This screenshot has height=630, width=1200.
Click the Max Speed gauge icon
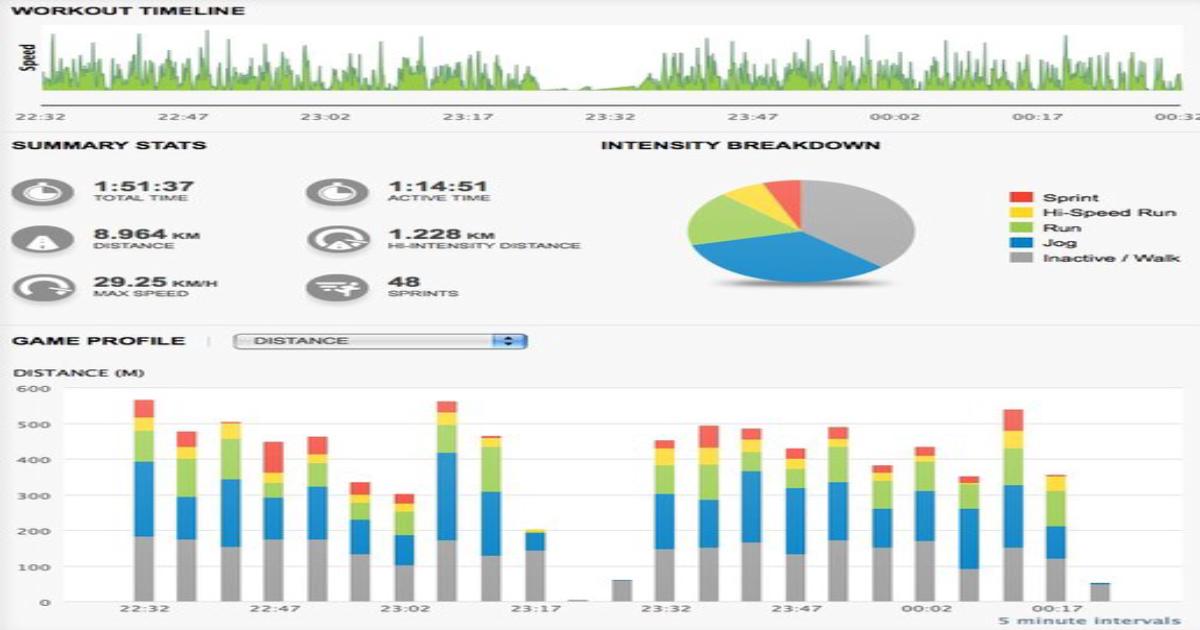click(x=43, y=288)
